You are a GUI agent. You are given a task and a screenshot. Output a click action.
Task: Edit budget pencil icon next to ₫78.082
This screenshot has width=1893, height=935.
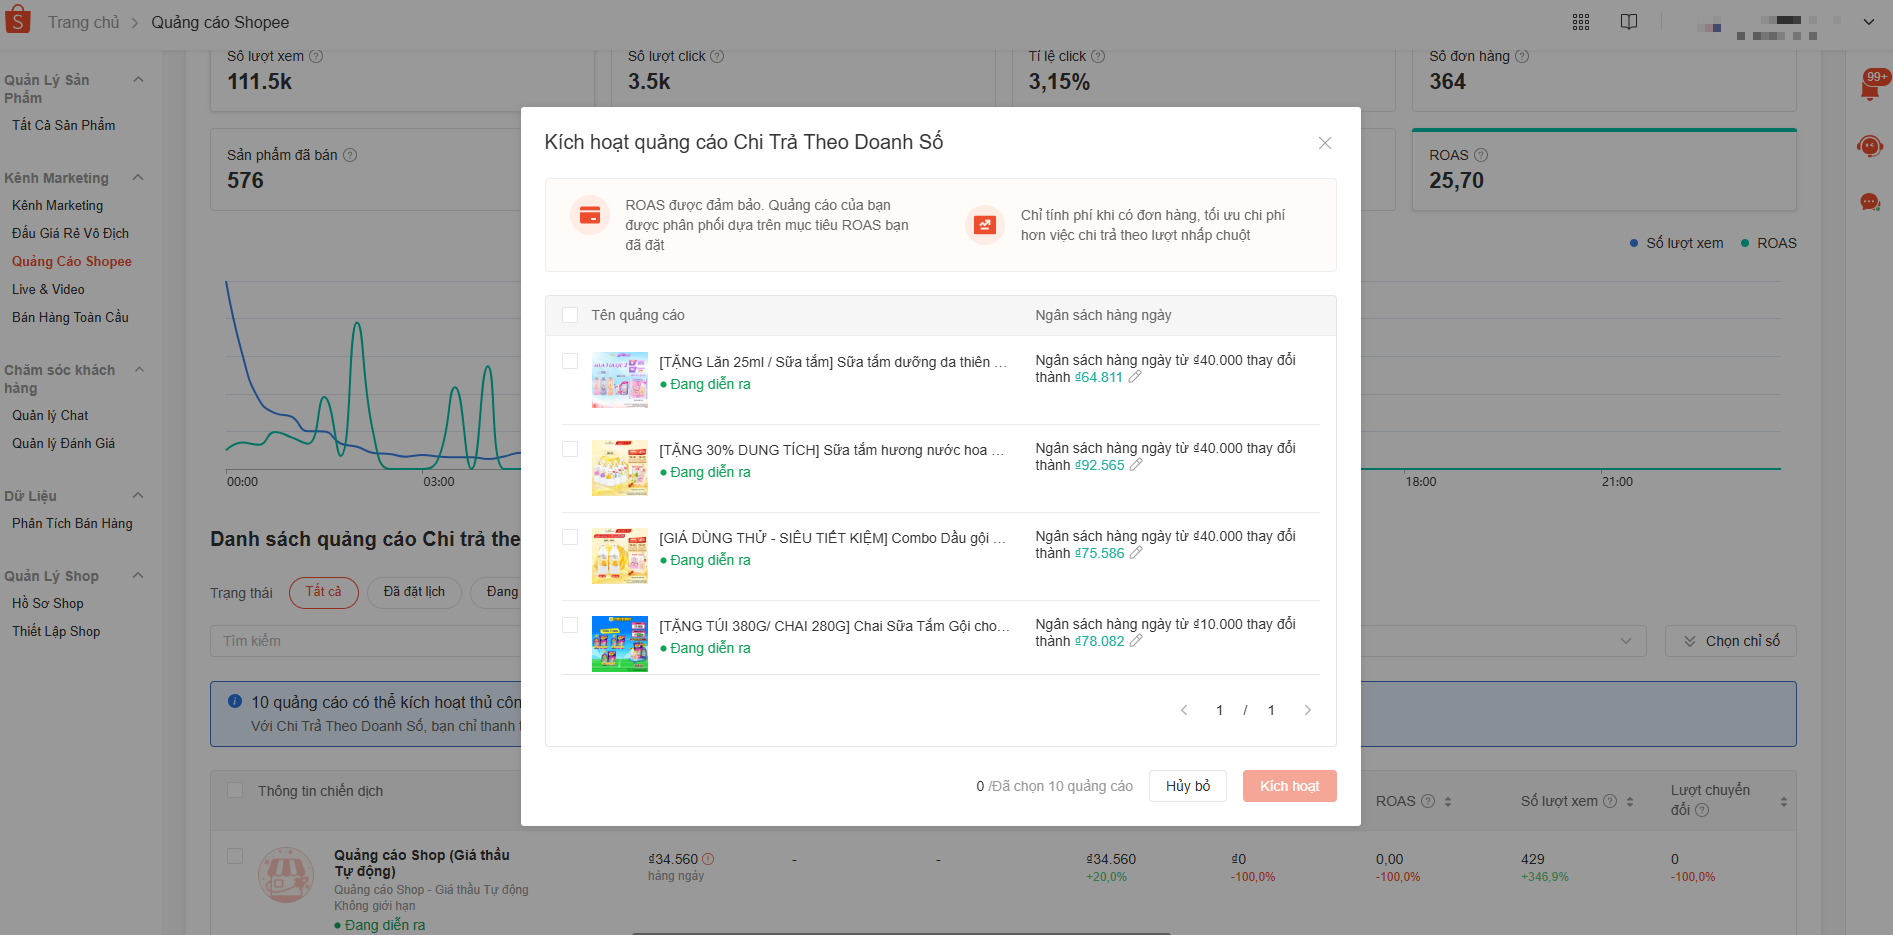pos(1136,641)
